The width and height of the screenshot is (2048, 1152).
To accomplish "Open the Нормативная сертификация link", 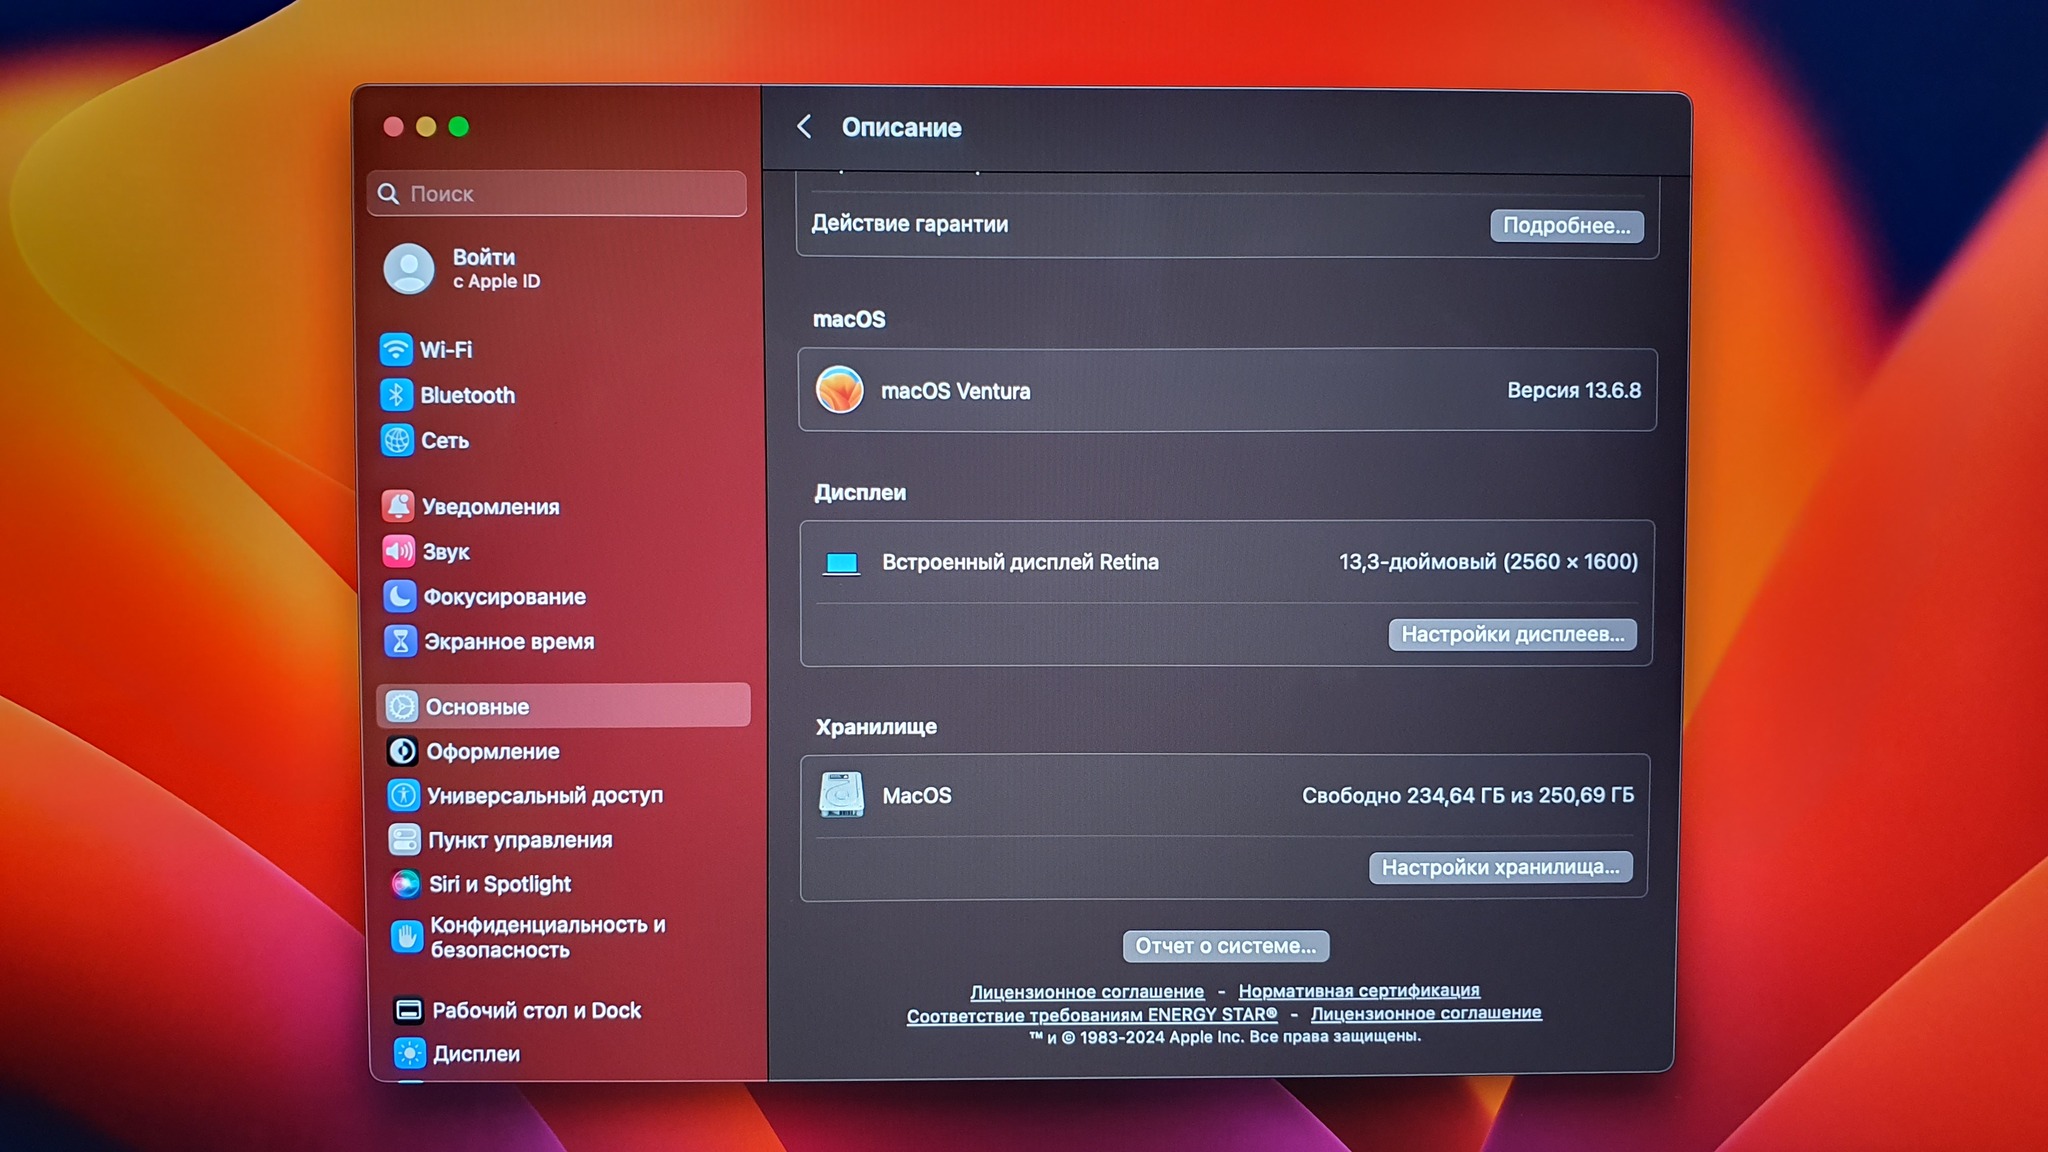I will click(1358, 990).
